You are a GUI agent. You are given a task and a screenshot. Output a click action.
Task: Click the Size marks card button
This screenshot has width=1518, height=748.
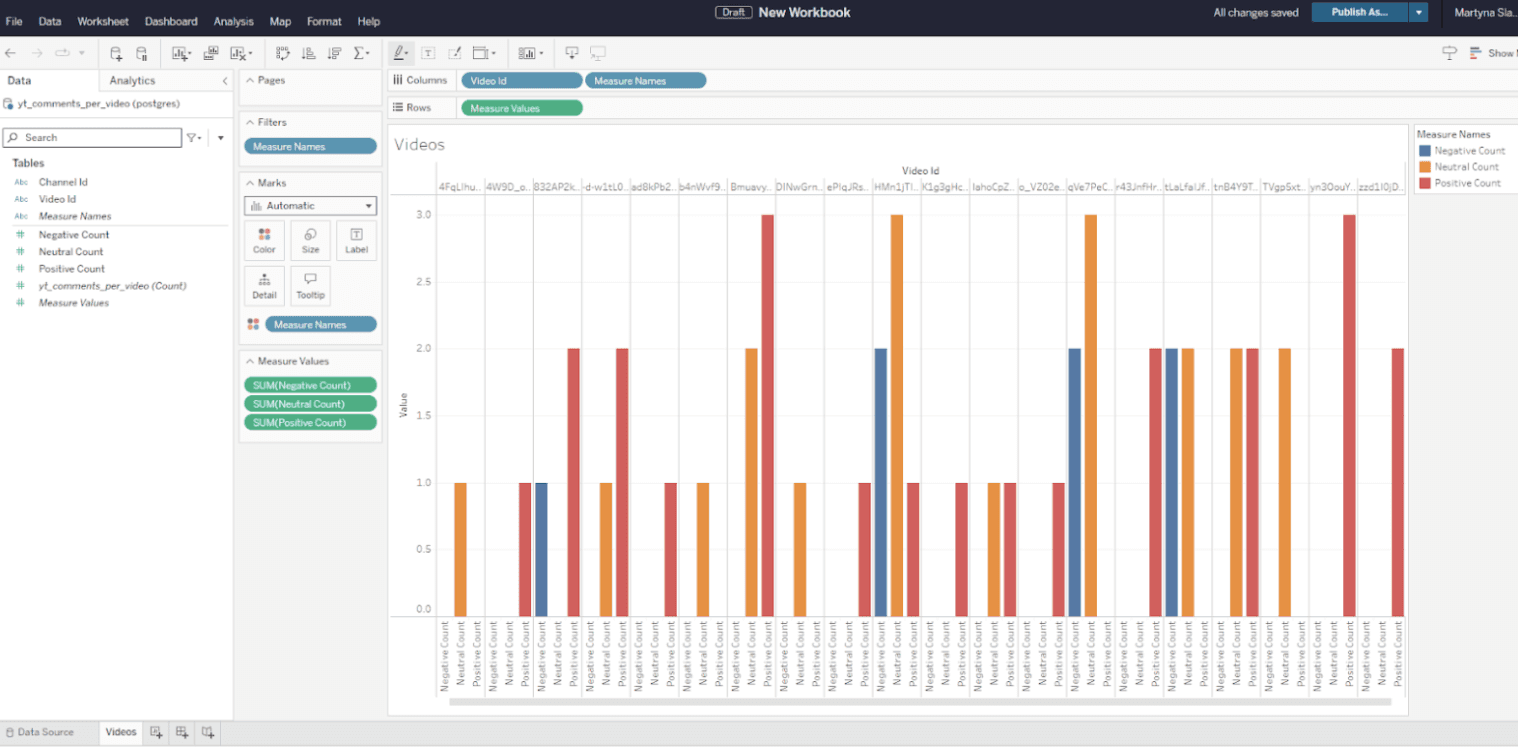coord(310,240)
